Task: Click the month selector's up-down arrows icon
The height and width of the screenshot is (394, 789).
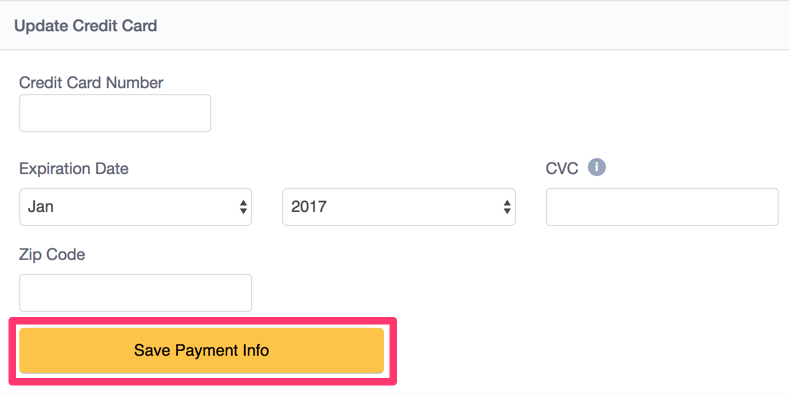Action: click(243, 207)
